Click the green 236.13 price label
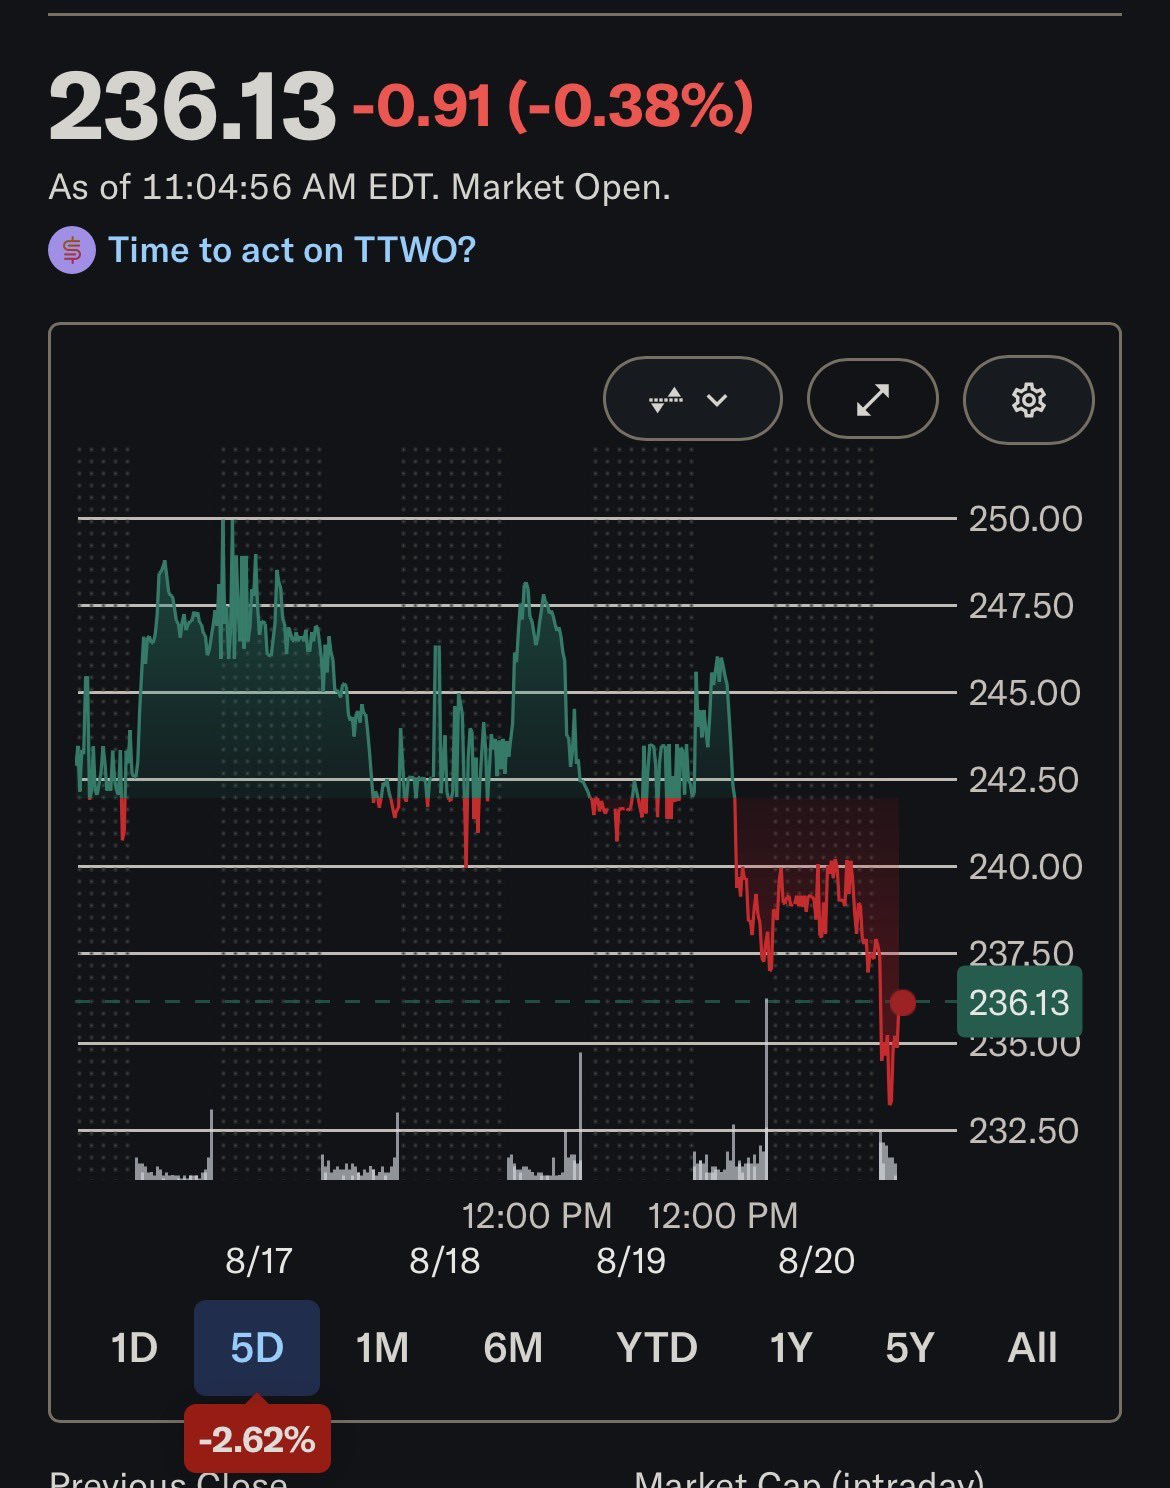Screen dimensions: 1170x1488 1019,1002
